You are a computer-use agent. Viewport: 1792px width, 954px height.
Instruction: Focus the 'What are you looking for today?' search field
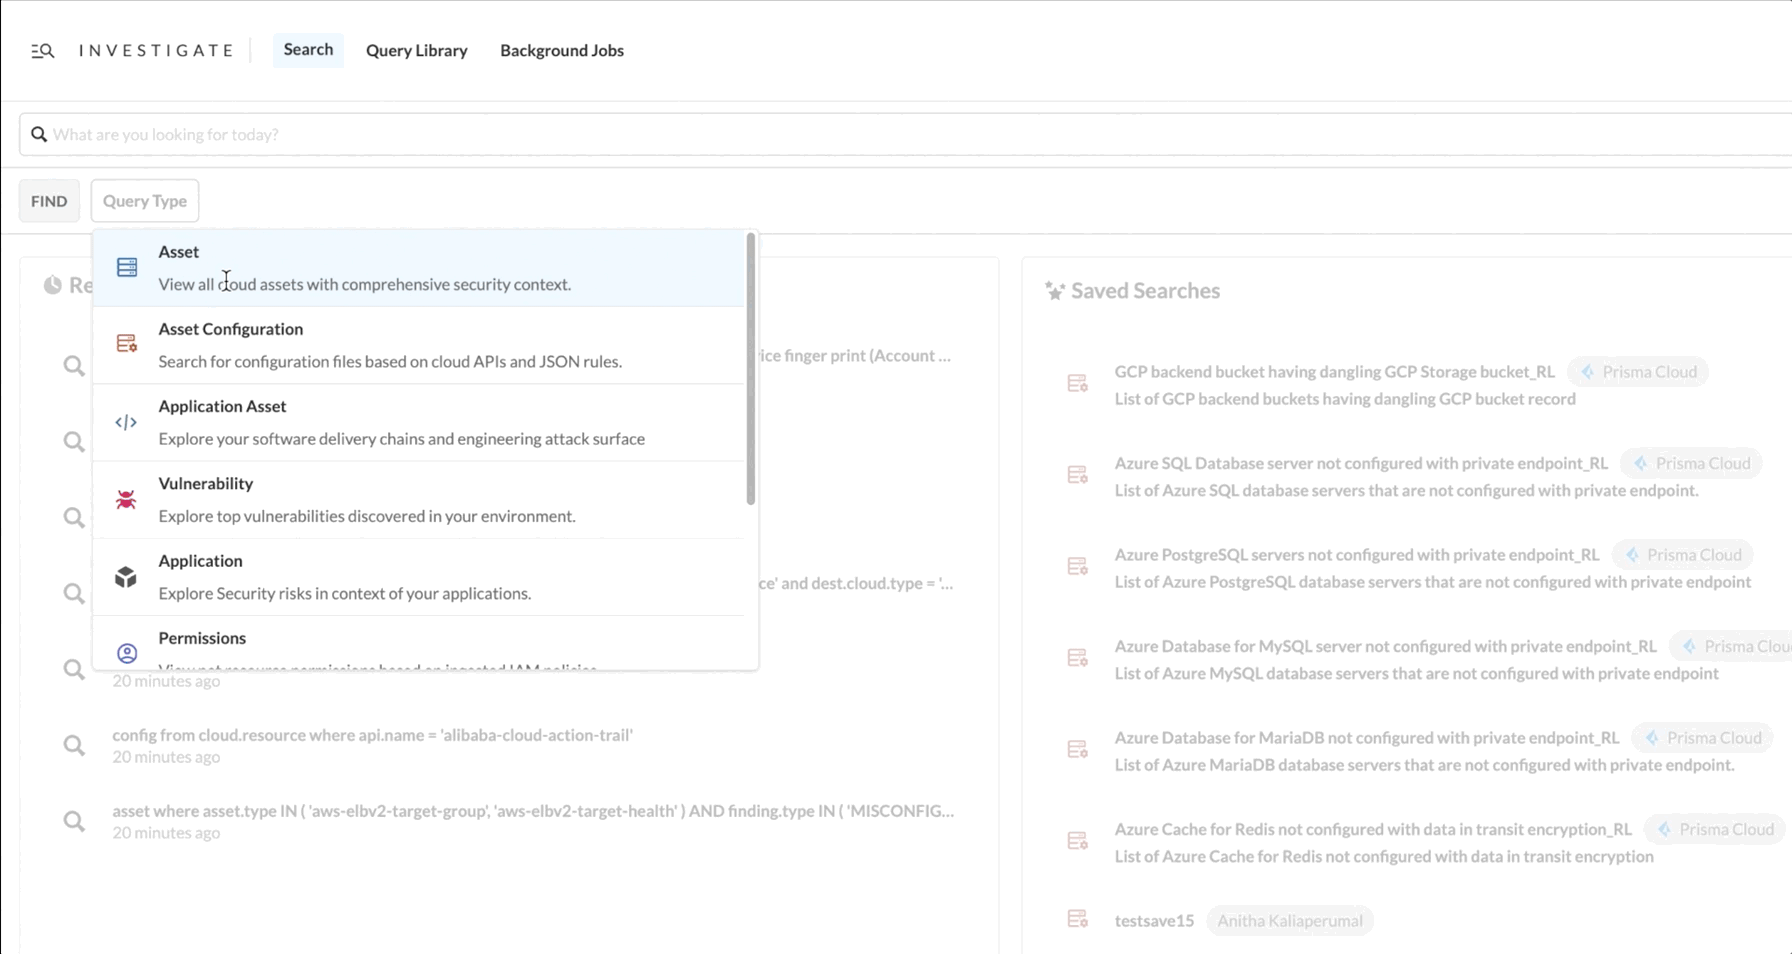905,134
